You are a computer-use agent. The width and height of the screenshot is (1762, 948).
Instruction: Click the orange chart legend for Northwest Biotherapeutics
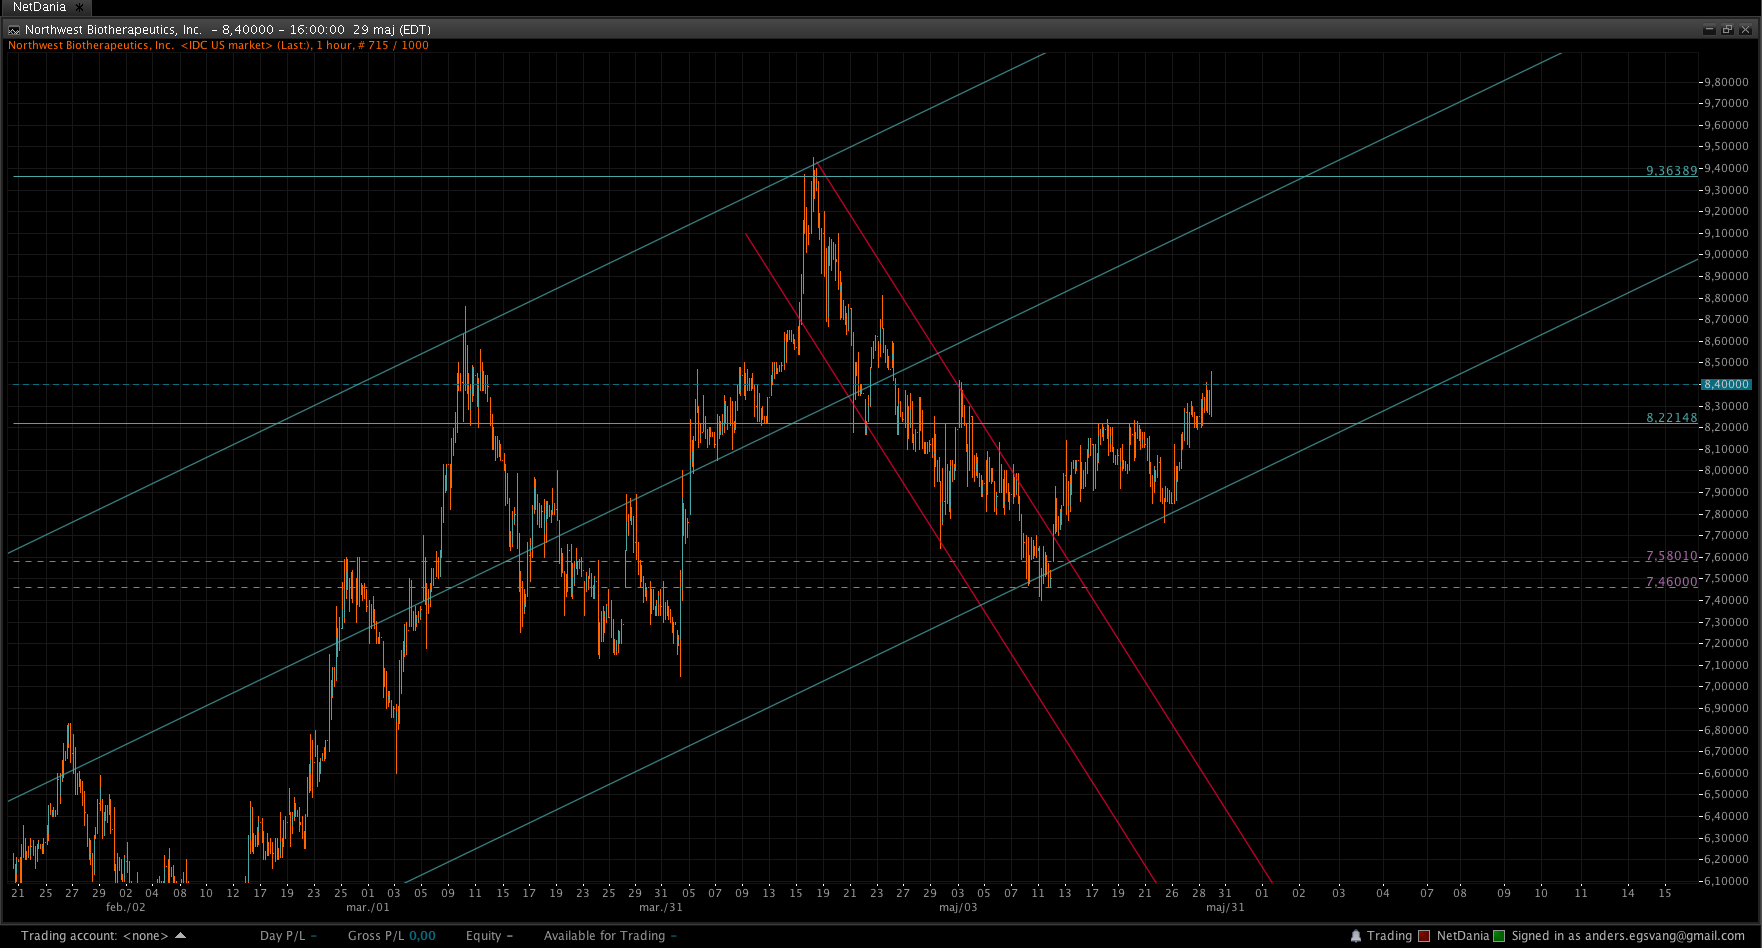[x=218, y=45]
